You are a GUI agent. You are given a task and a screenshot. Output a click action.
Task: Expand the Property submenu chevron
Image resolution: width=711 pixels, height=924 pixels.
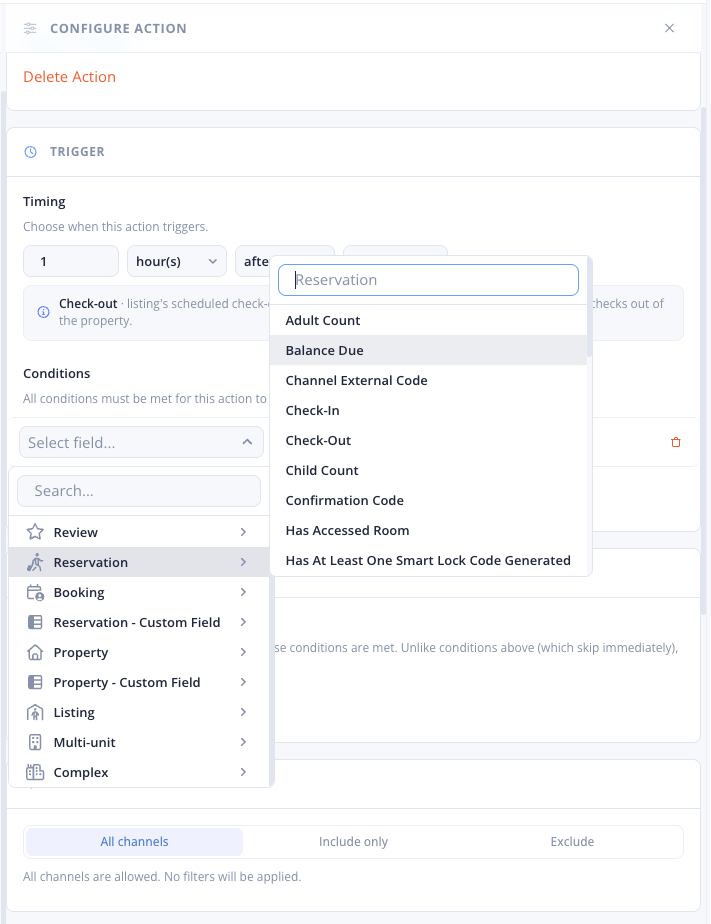tap(243, 652)
